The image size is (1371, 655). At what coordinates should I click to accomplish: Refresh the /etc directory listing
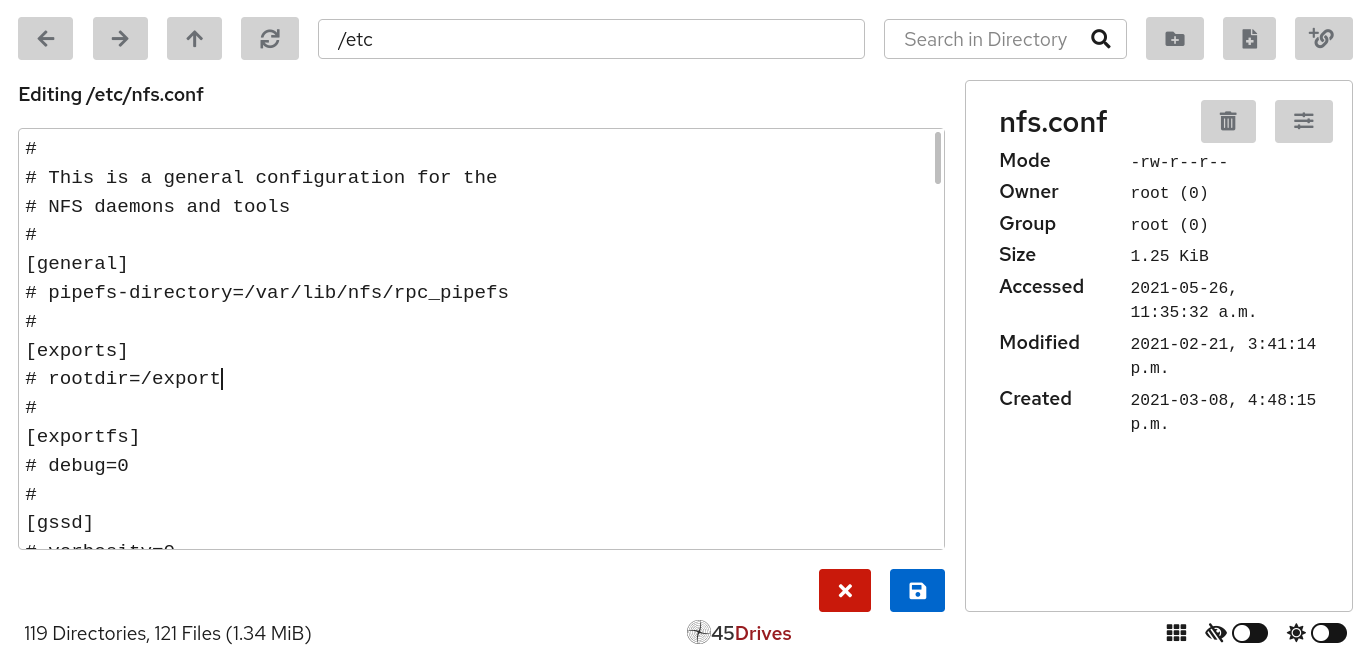pos(270,39)
